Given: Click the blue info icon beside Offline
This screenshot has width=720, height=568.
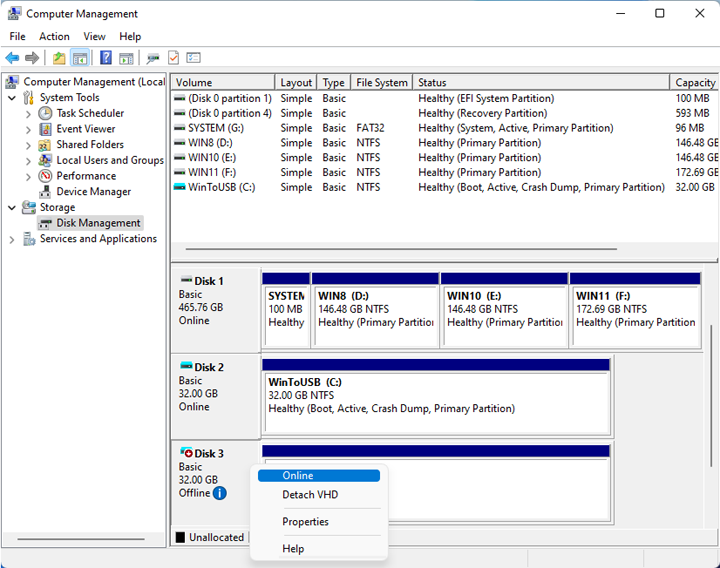Looking at the screenshot, I should pos(220,493).
